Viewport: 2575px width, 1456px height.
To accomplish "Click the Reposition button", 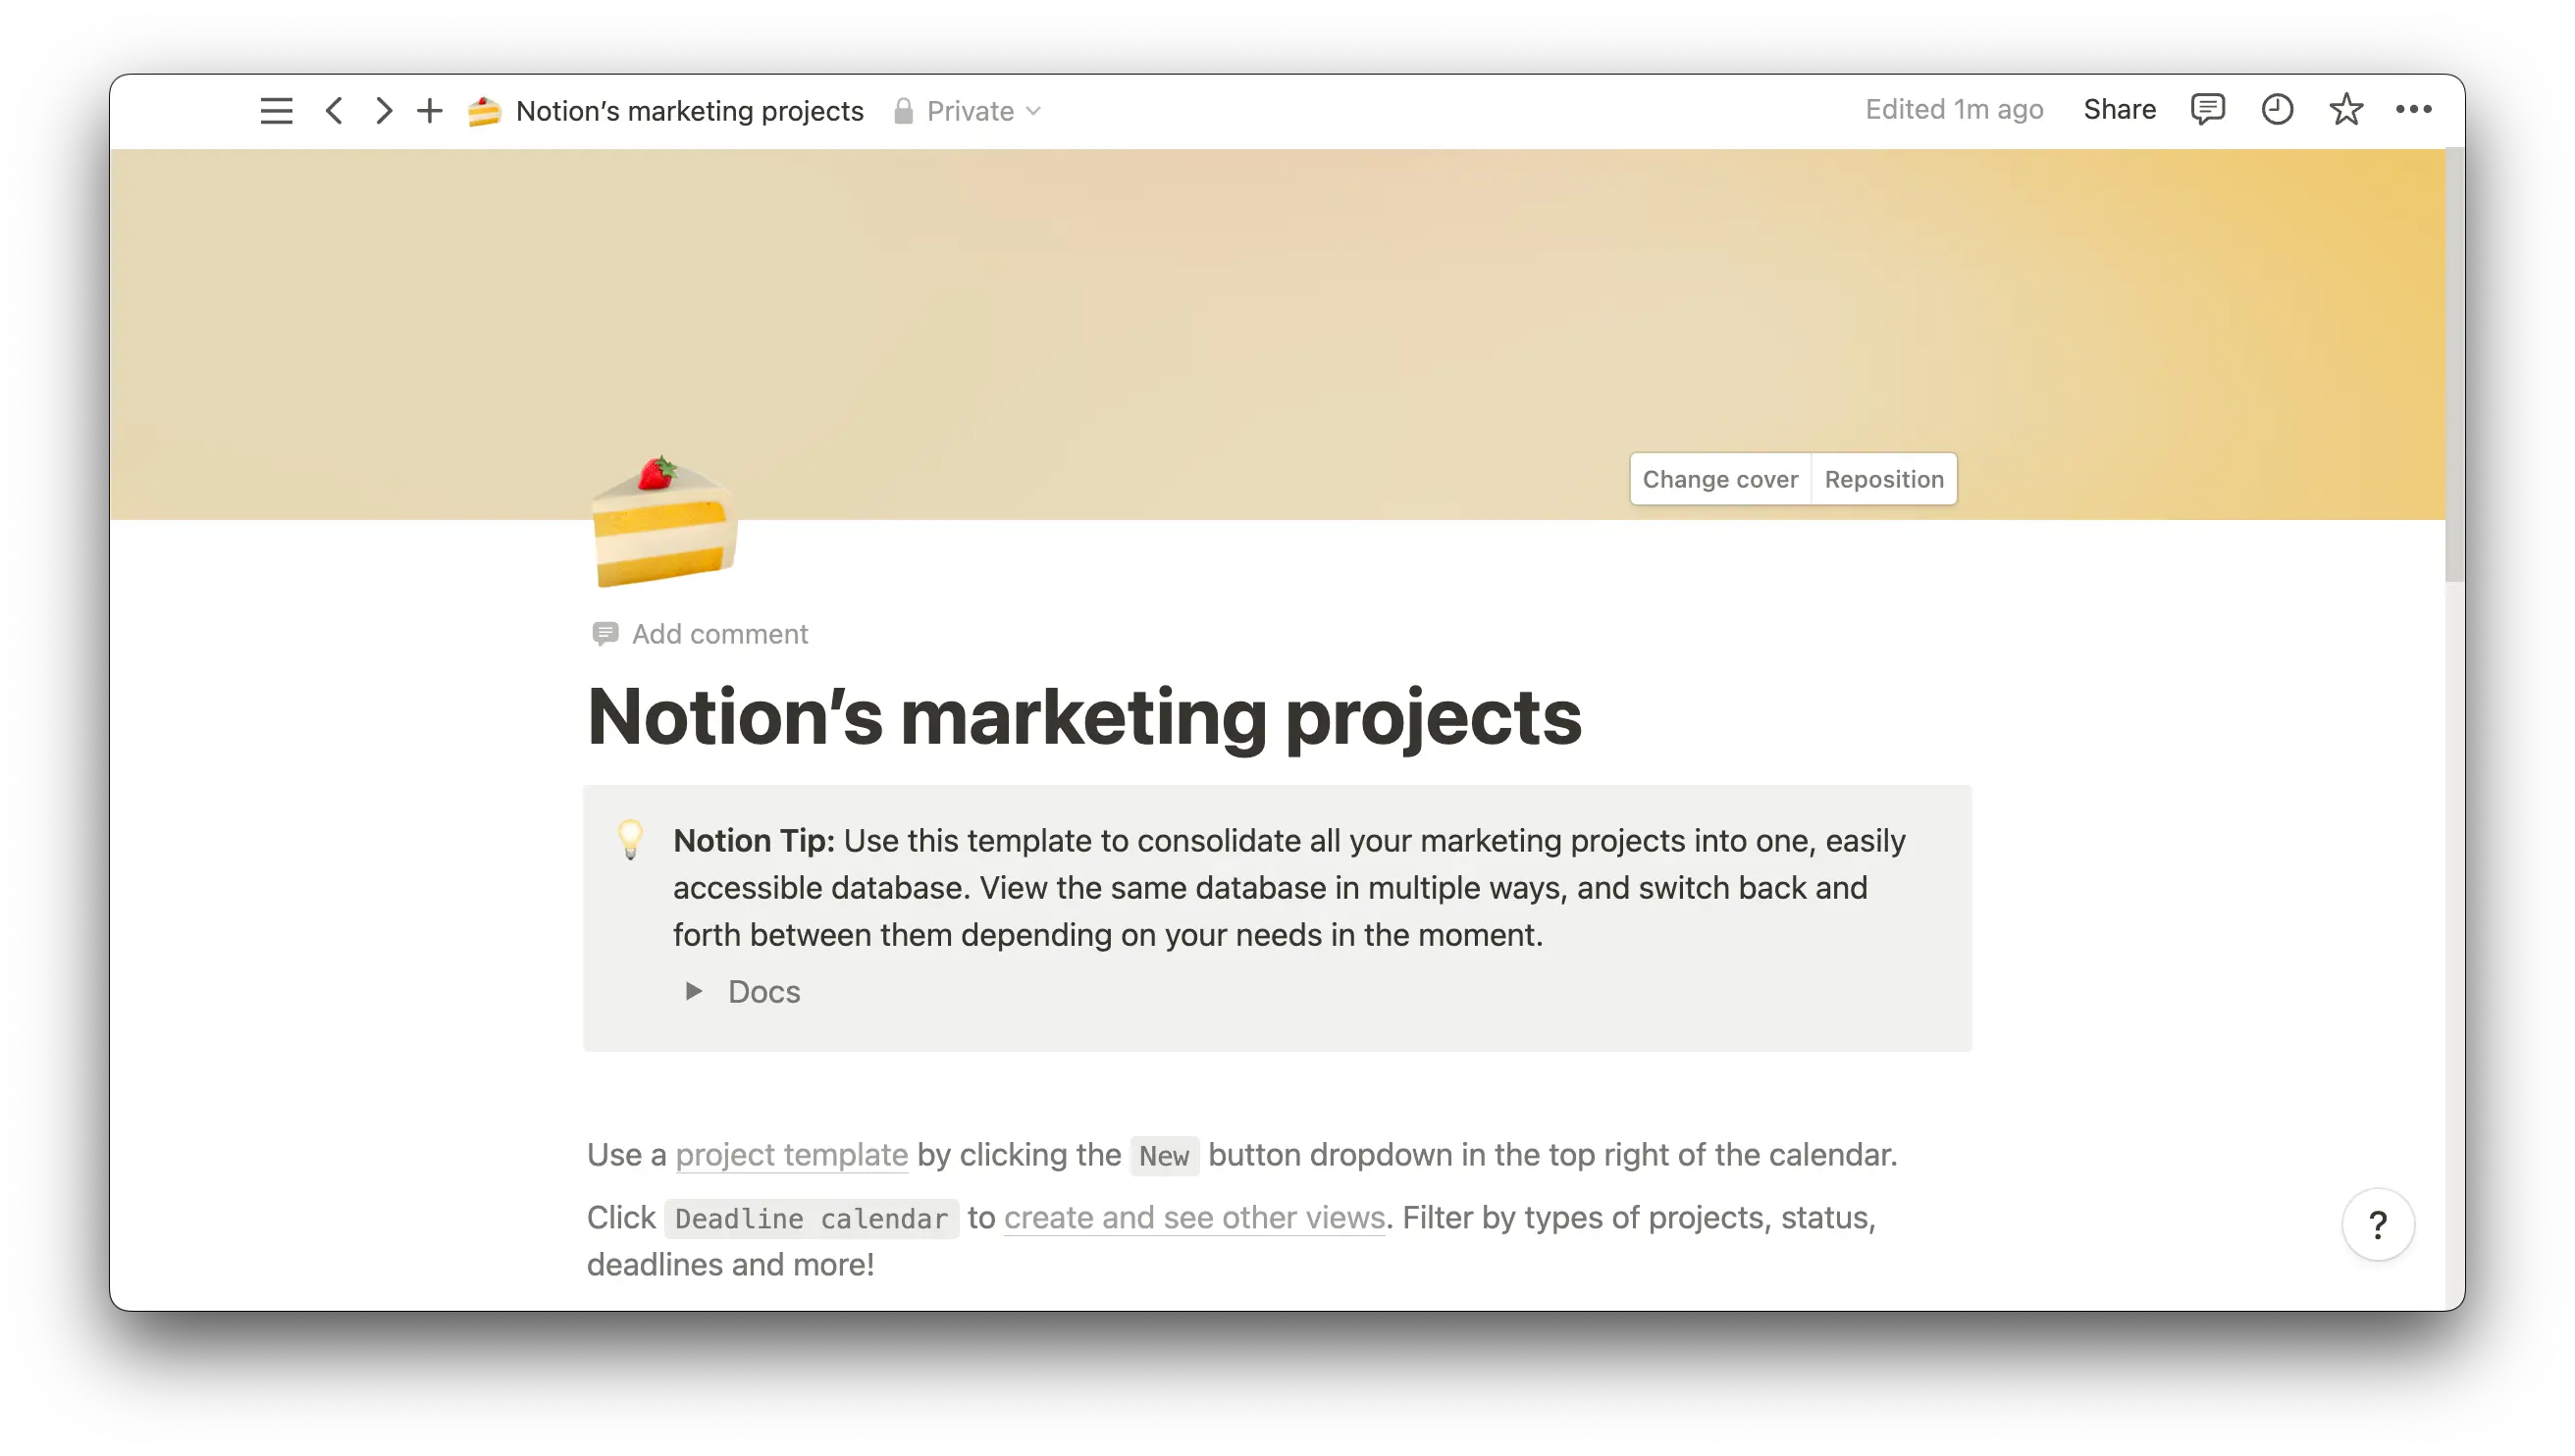I will point(1883,479).
